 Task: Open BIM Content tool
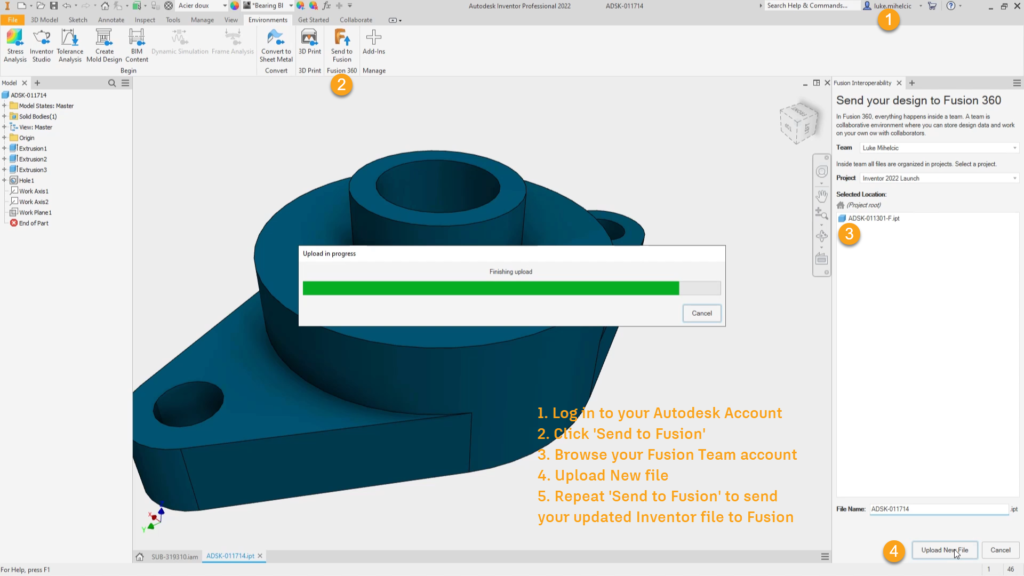click(x=136, y=46)
